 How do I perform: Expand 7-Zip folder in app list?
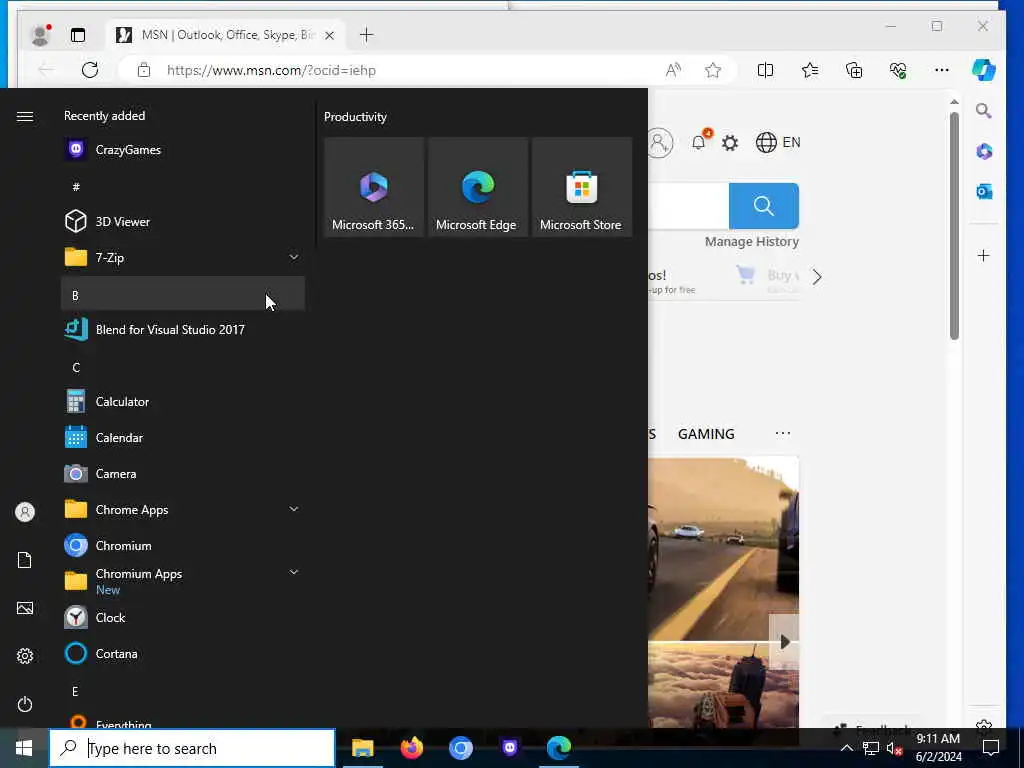click(x=294, y=257)
